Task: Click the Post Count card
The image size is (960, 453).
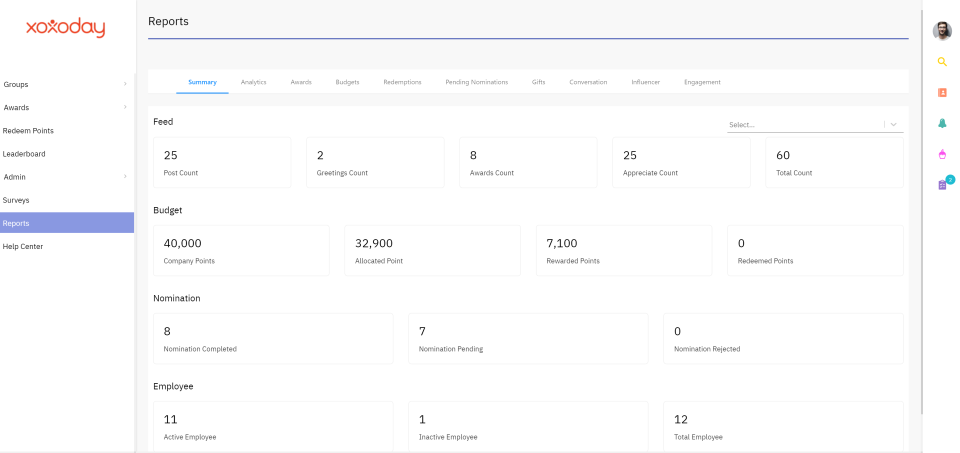Action: [x=222, y=162]
